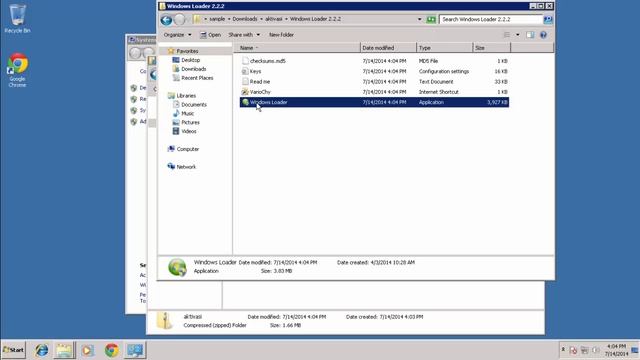Select Libraries in the navigation pane
Viewport: 640px width, 360px height.
click(186, 96)
